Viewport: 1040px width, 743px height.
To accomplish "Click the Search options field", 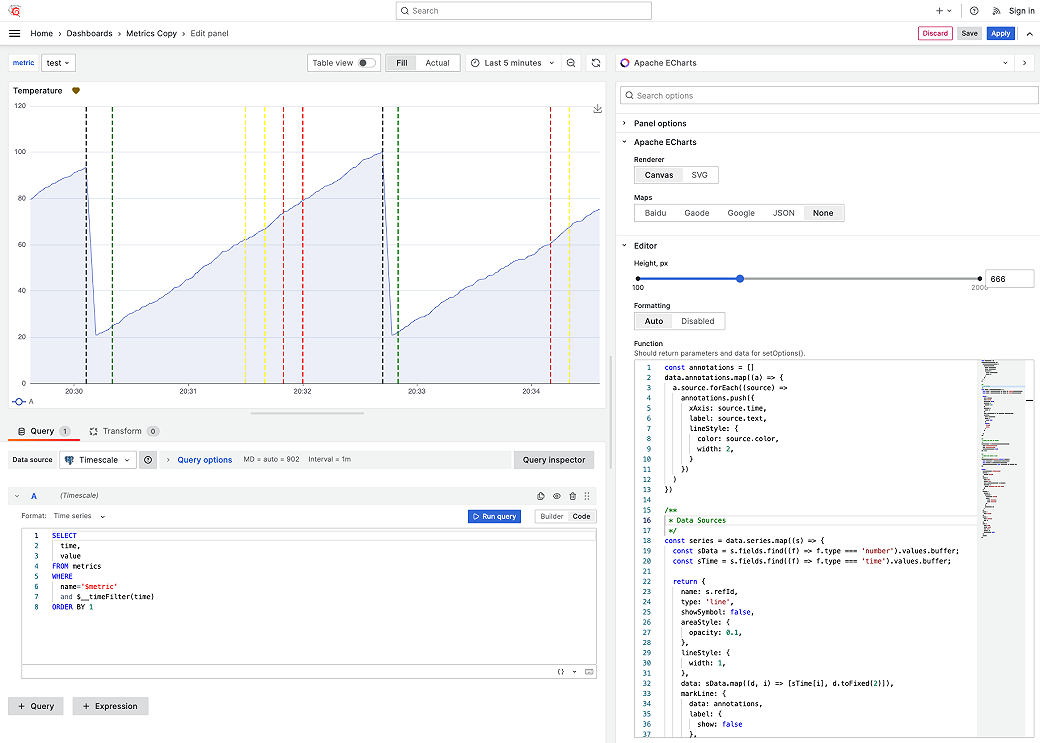I will tap(829, 96).
